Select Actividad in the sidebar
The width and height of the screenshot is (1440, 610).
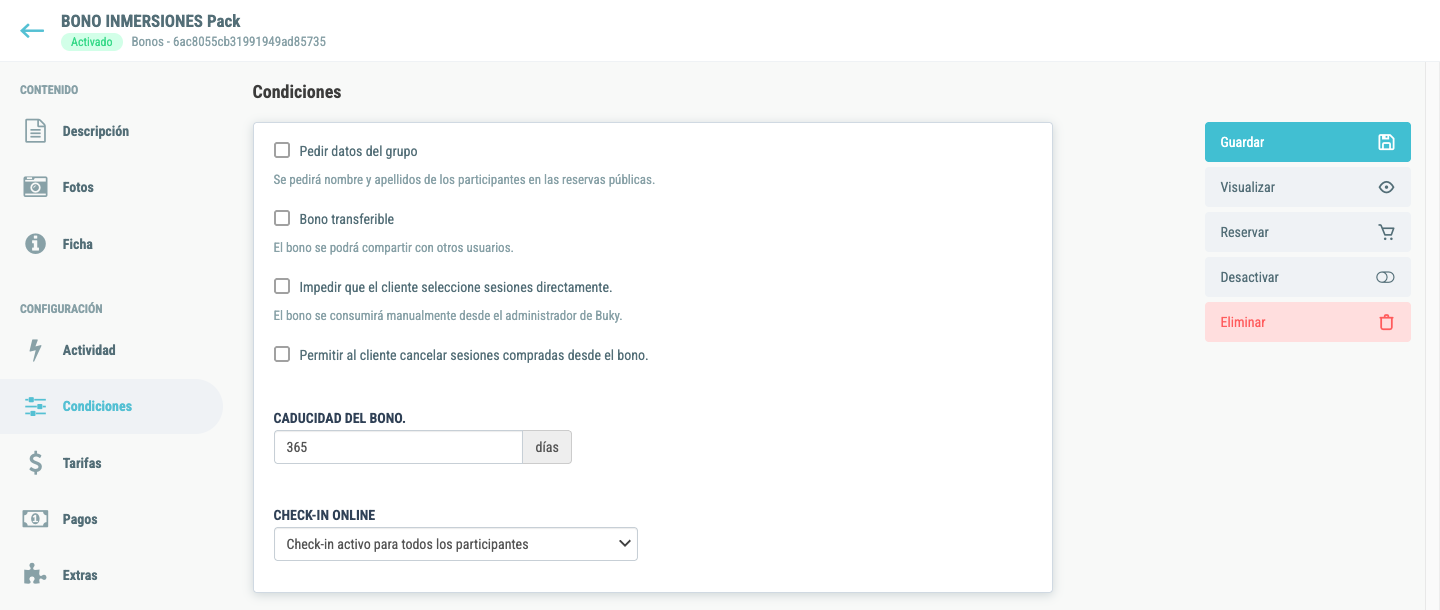tap(89, 350)
